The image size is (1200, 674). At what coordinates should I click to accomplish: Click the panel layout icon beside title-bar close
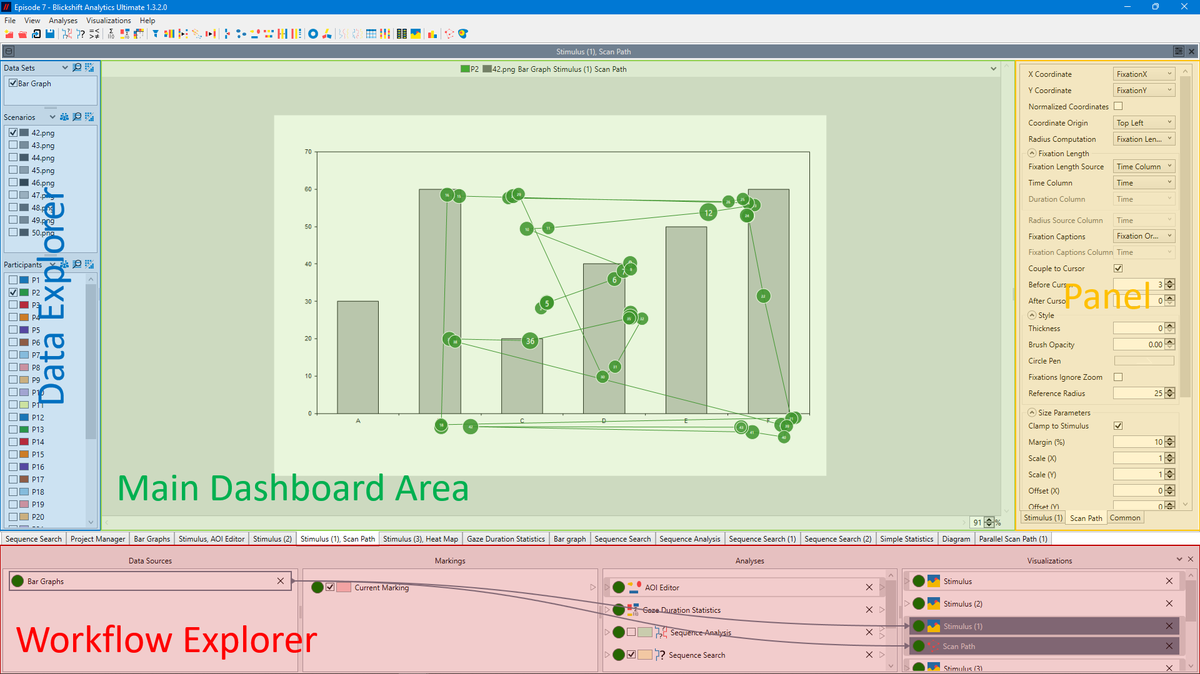click(x=1178, y=51)
